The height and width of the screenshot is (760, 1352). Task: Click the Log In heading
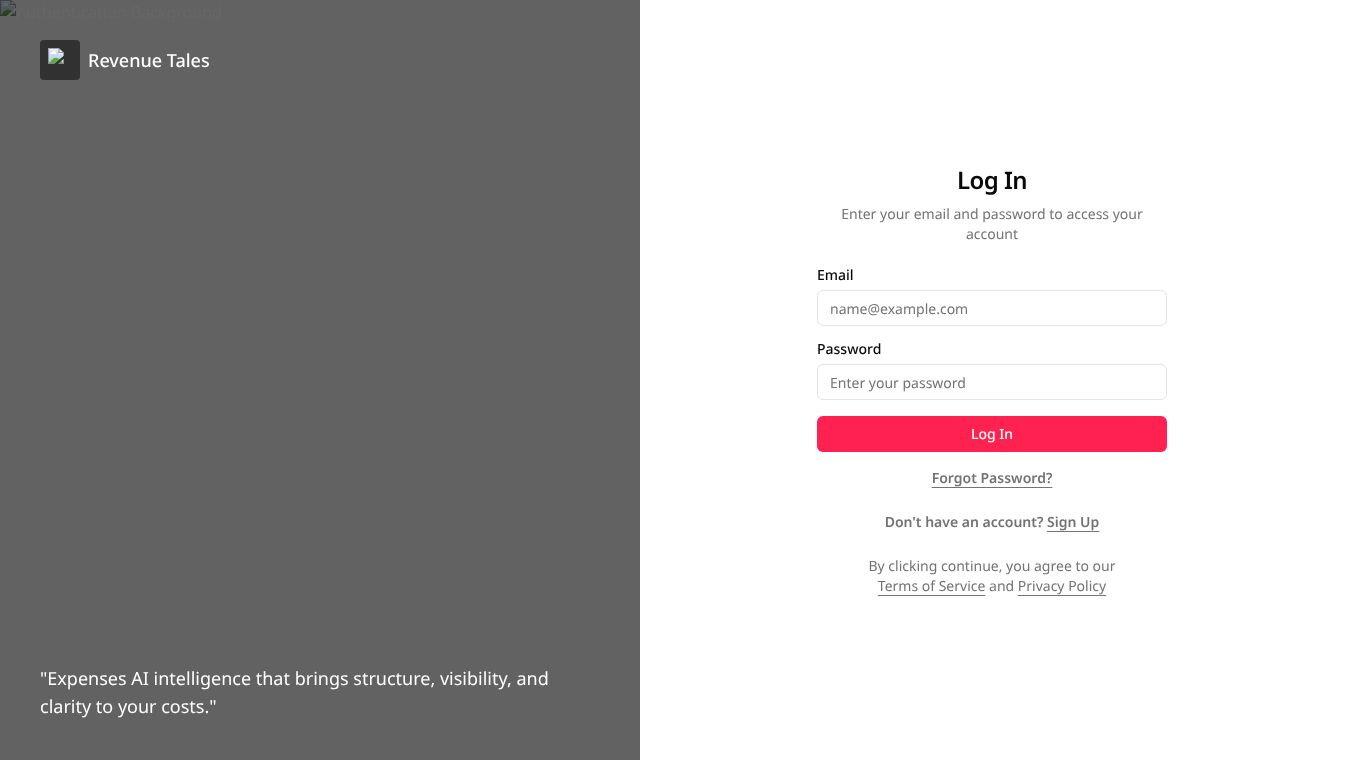click(x=991, y=180)
